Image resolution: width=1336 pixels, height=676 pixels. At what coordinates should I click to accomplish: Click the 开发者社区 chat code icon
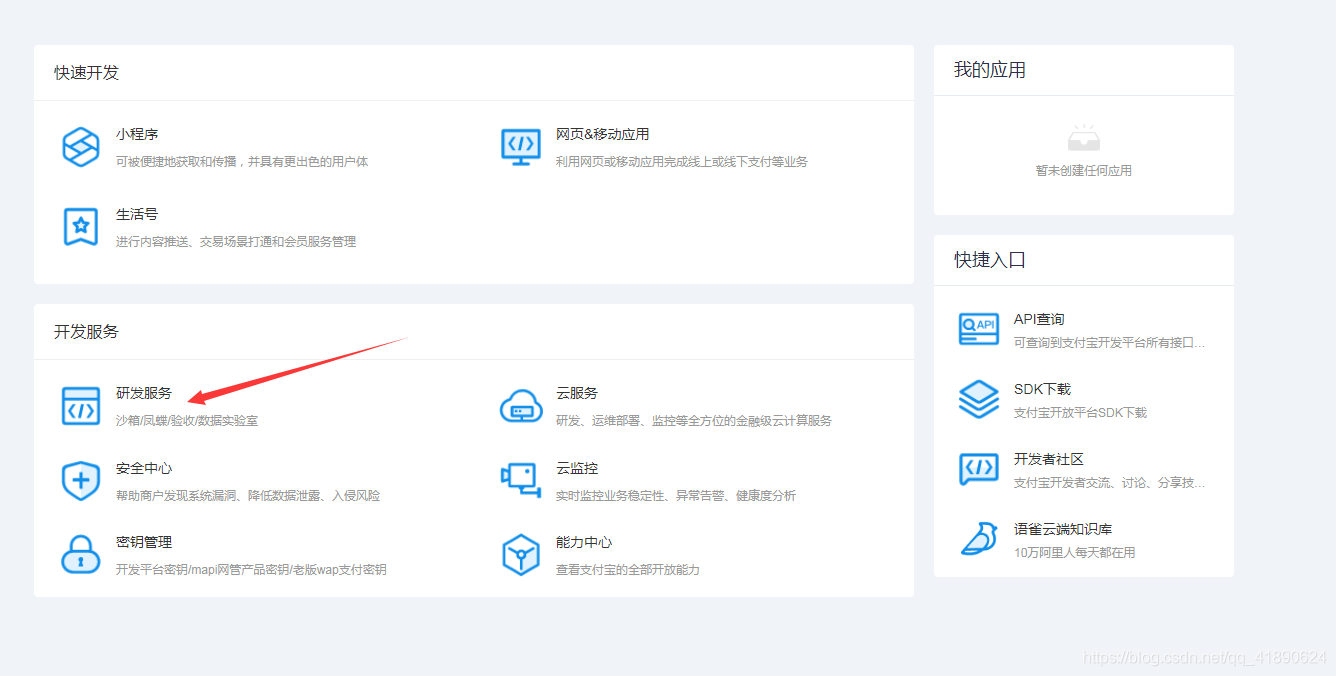(979, 469)
